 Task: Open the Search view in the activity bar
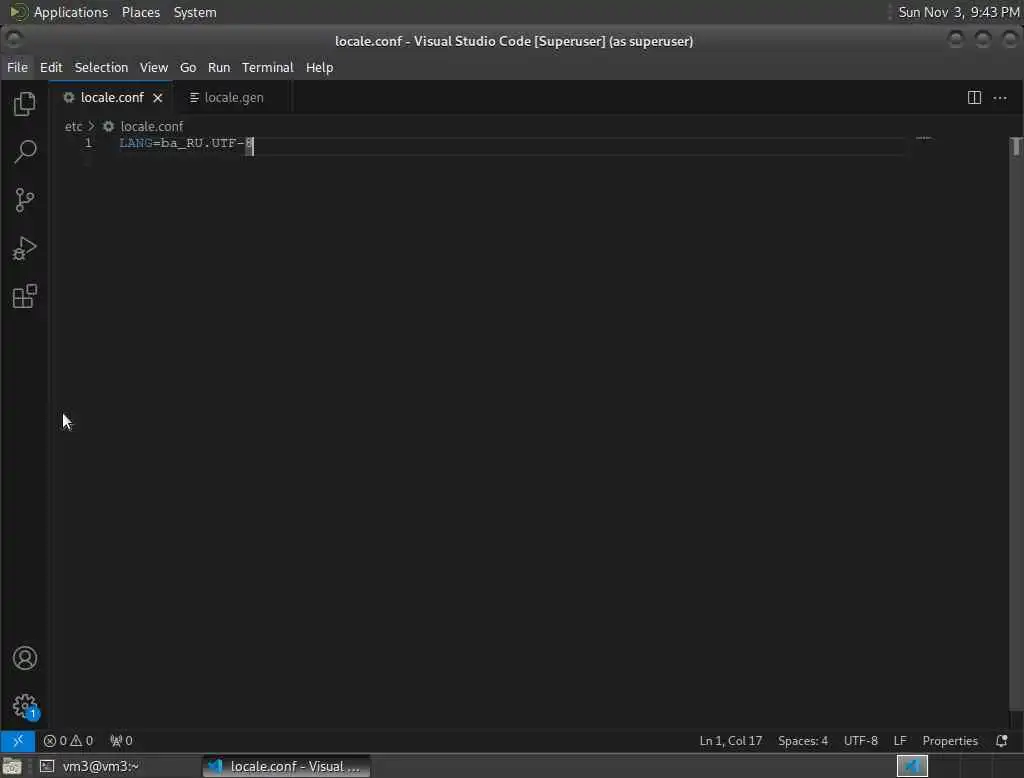[25, 152]
